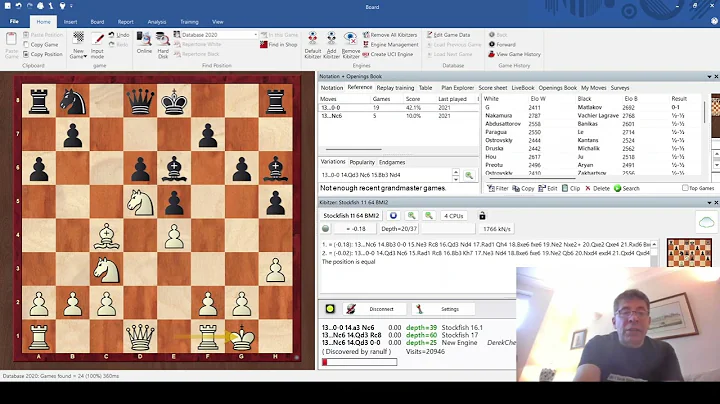Viewport: 720px width, 404px height.
Task: Click the Clip button
Action: tap(571, 188)
